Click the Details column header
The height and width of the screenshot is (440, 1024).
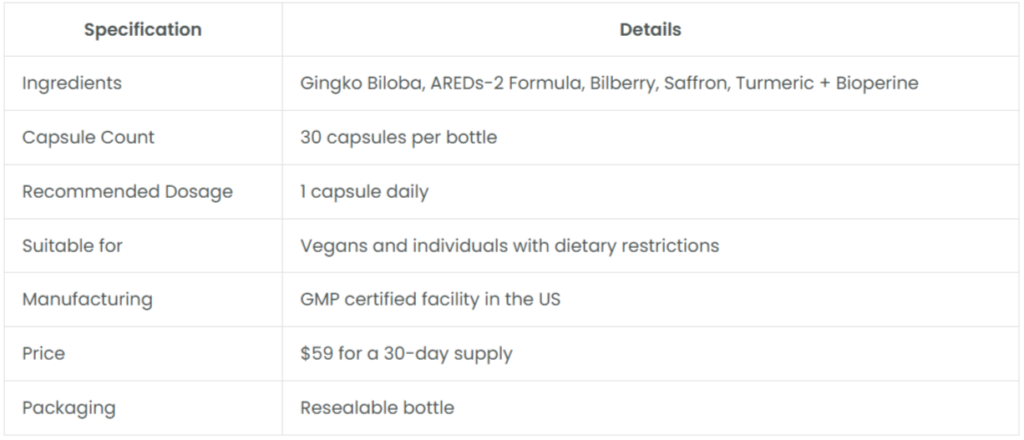[x=650, y=30]
